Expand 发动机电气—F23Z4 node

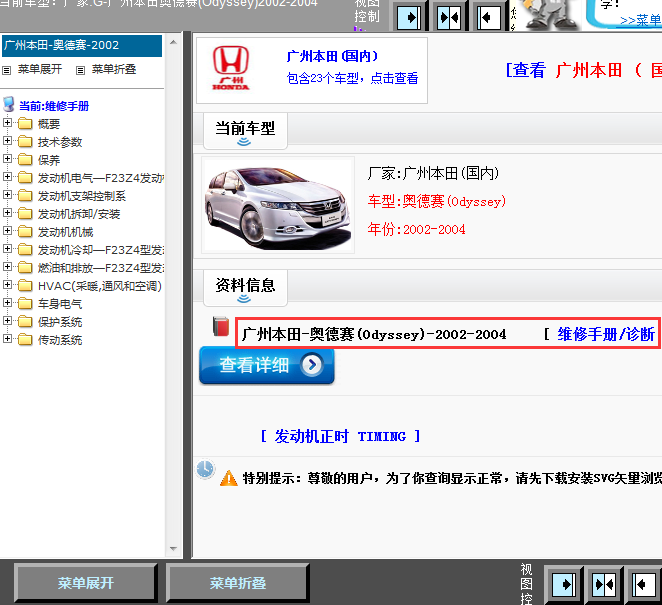point(7,176)
